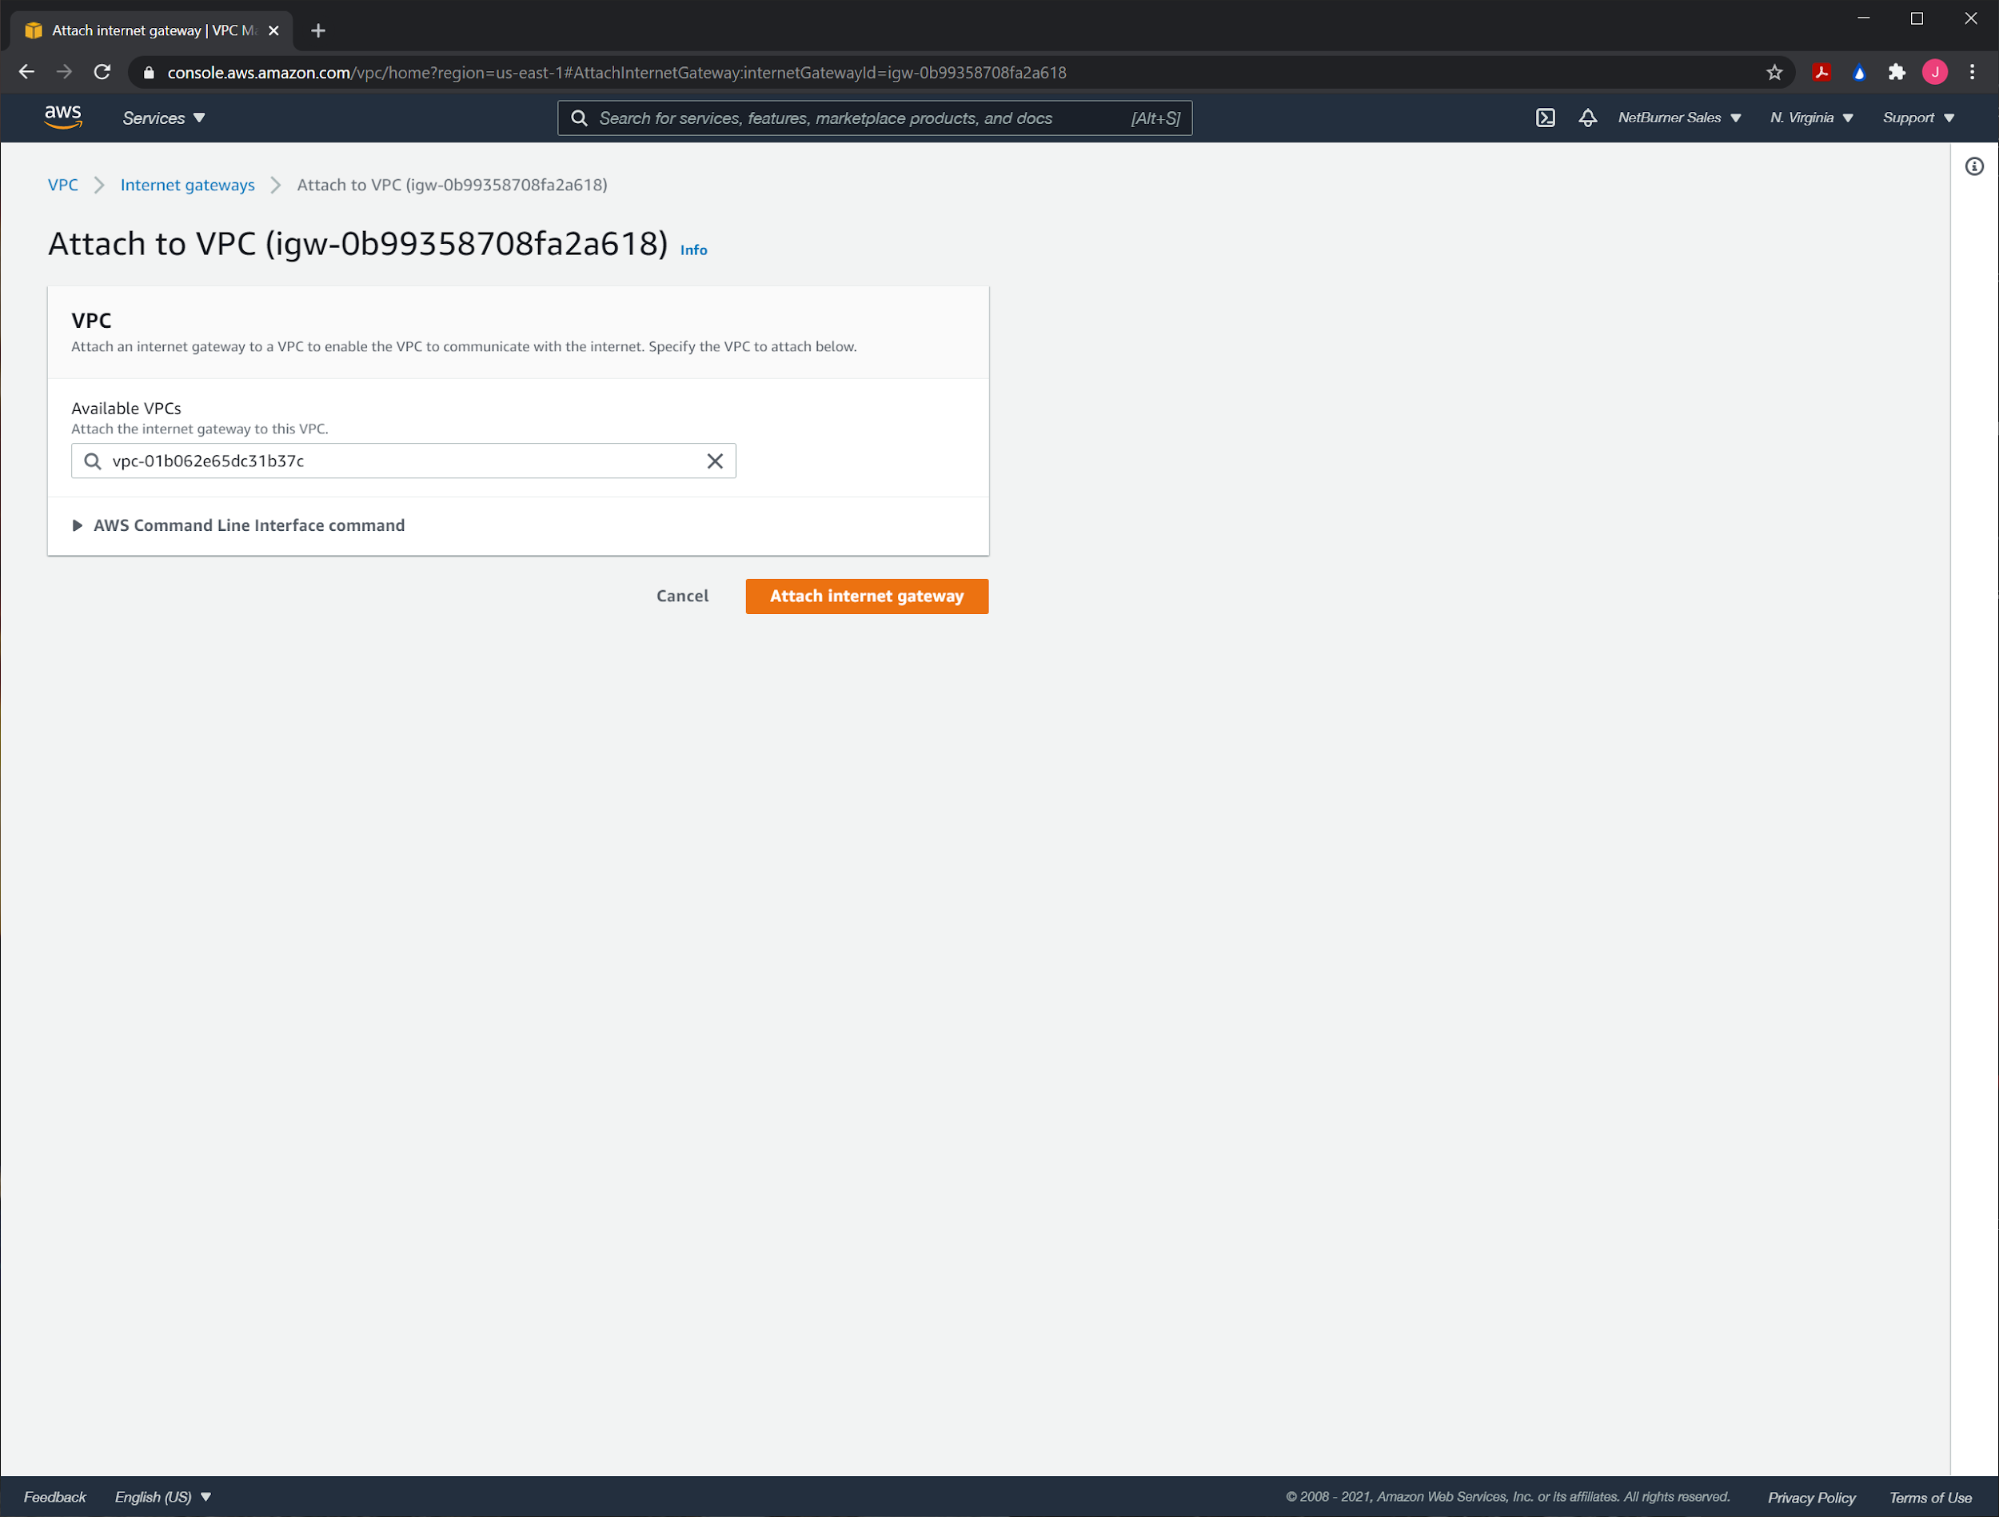
Task: Clear the selected VPC with X icon
Action: click(x=714, y=461)
